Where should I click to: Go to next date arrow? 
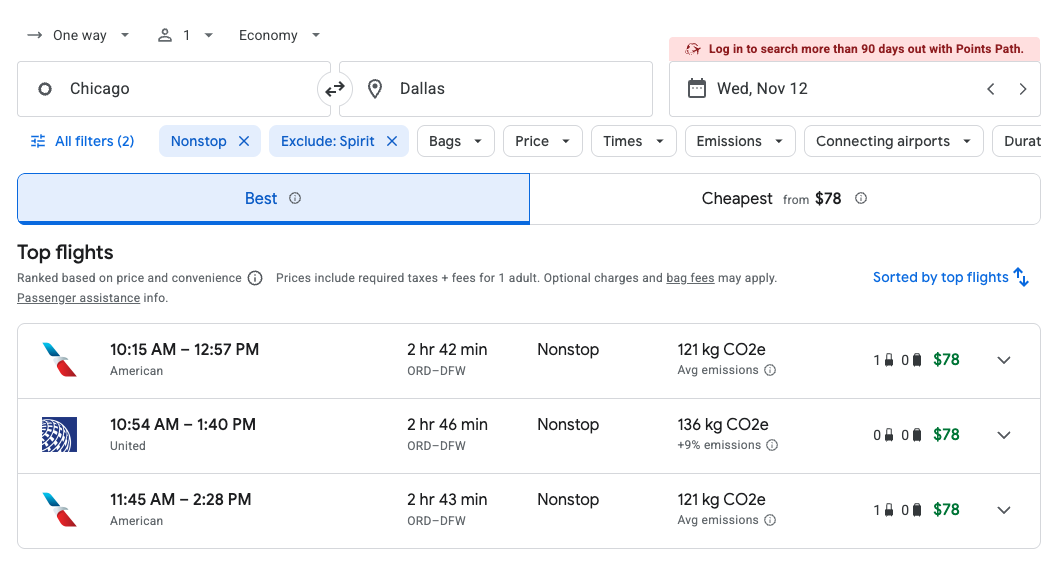click(x=1022, y=89)
